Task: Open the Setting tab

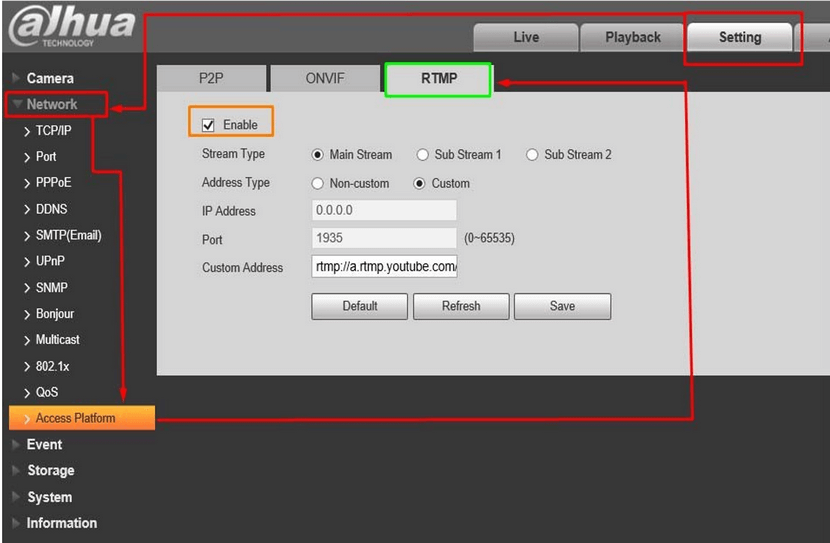Action: pyautogui.click(x=740, y=37)
